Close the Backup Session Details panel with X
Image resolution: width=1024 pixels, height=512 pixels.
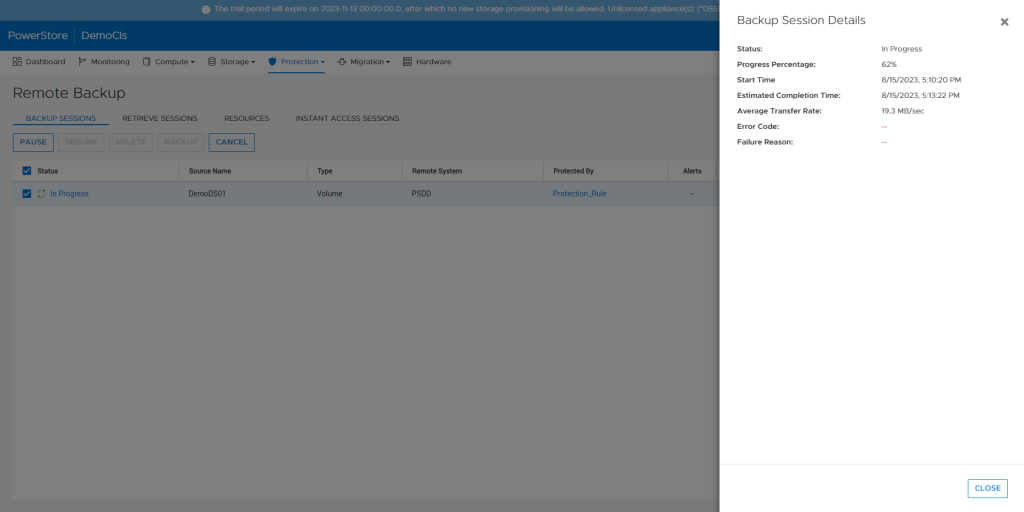(x=1004, y=22)
